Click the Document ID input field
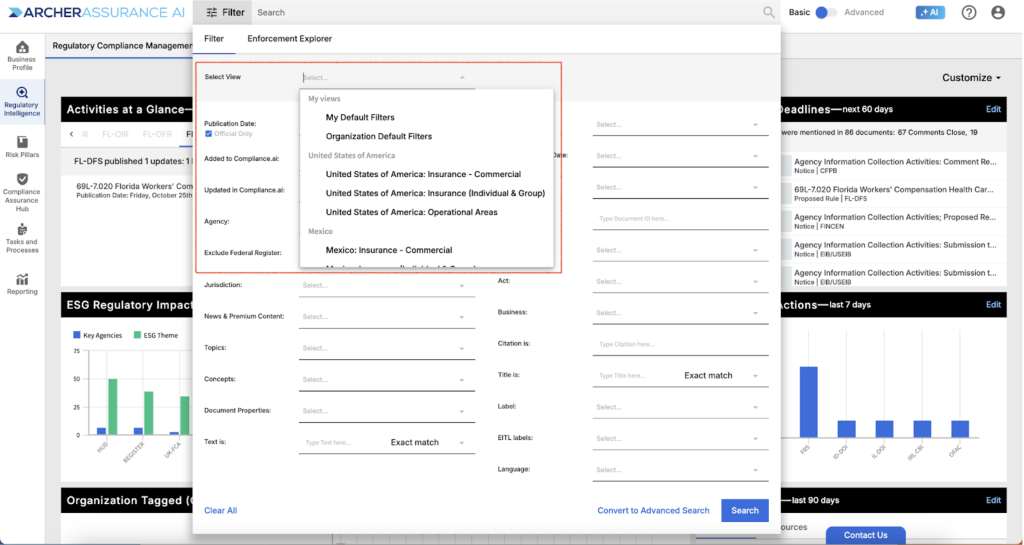Screen dimensions: 1024x545 click(680, 219)
